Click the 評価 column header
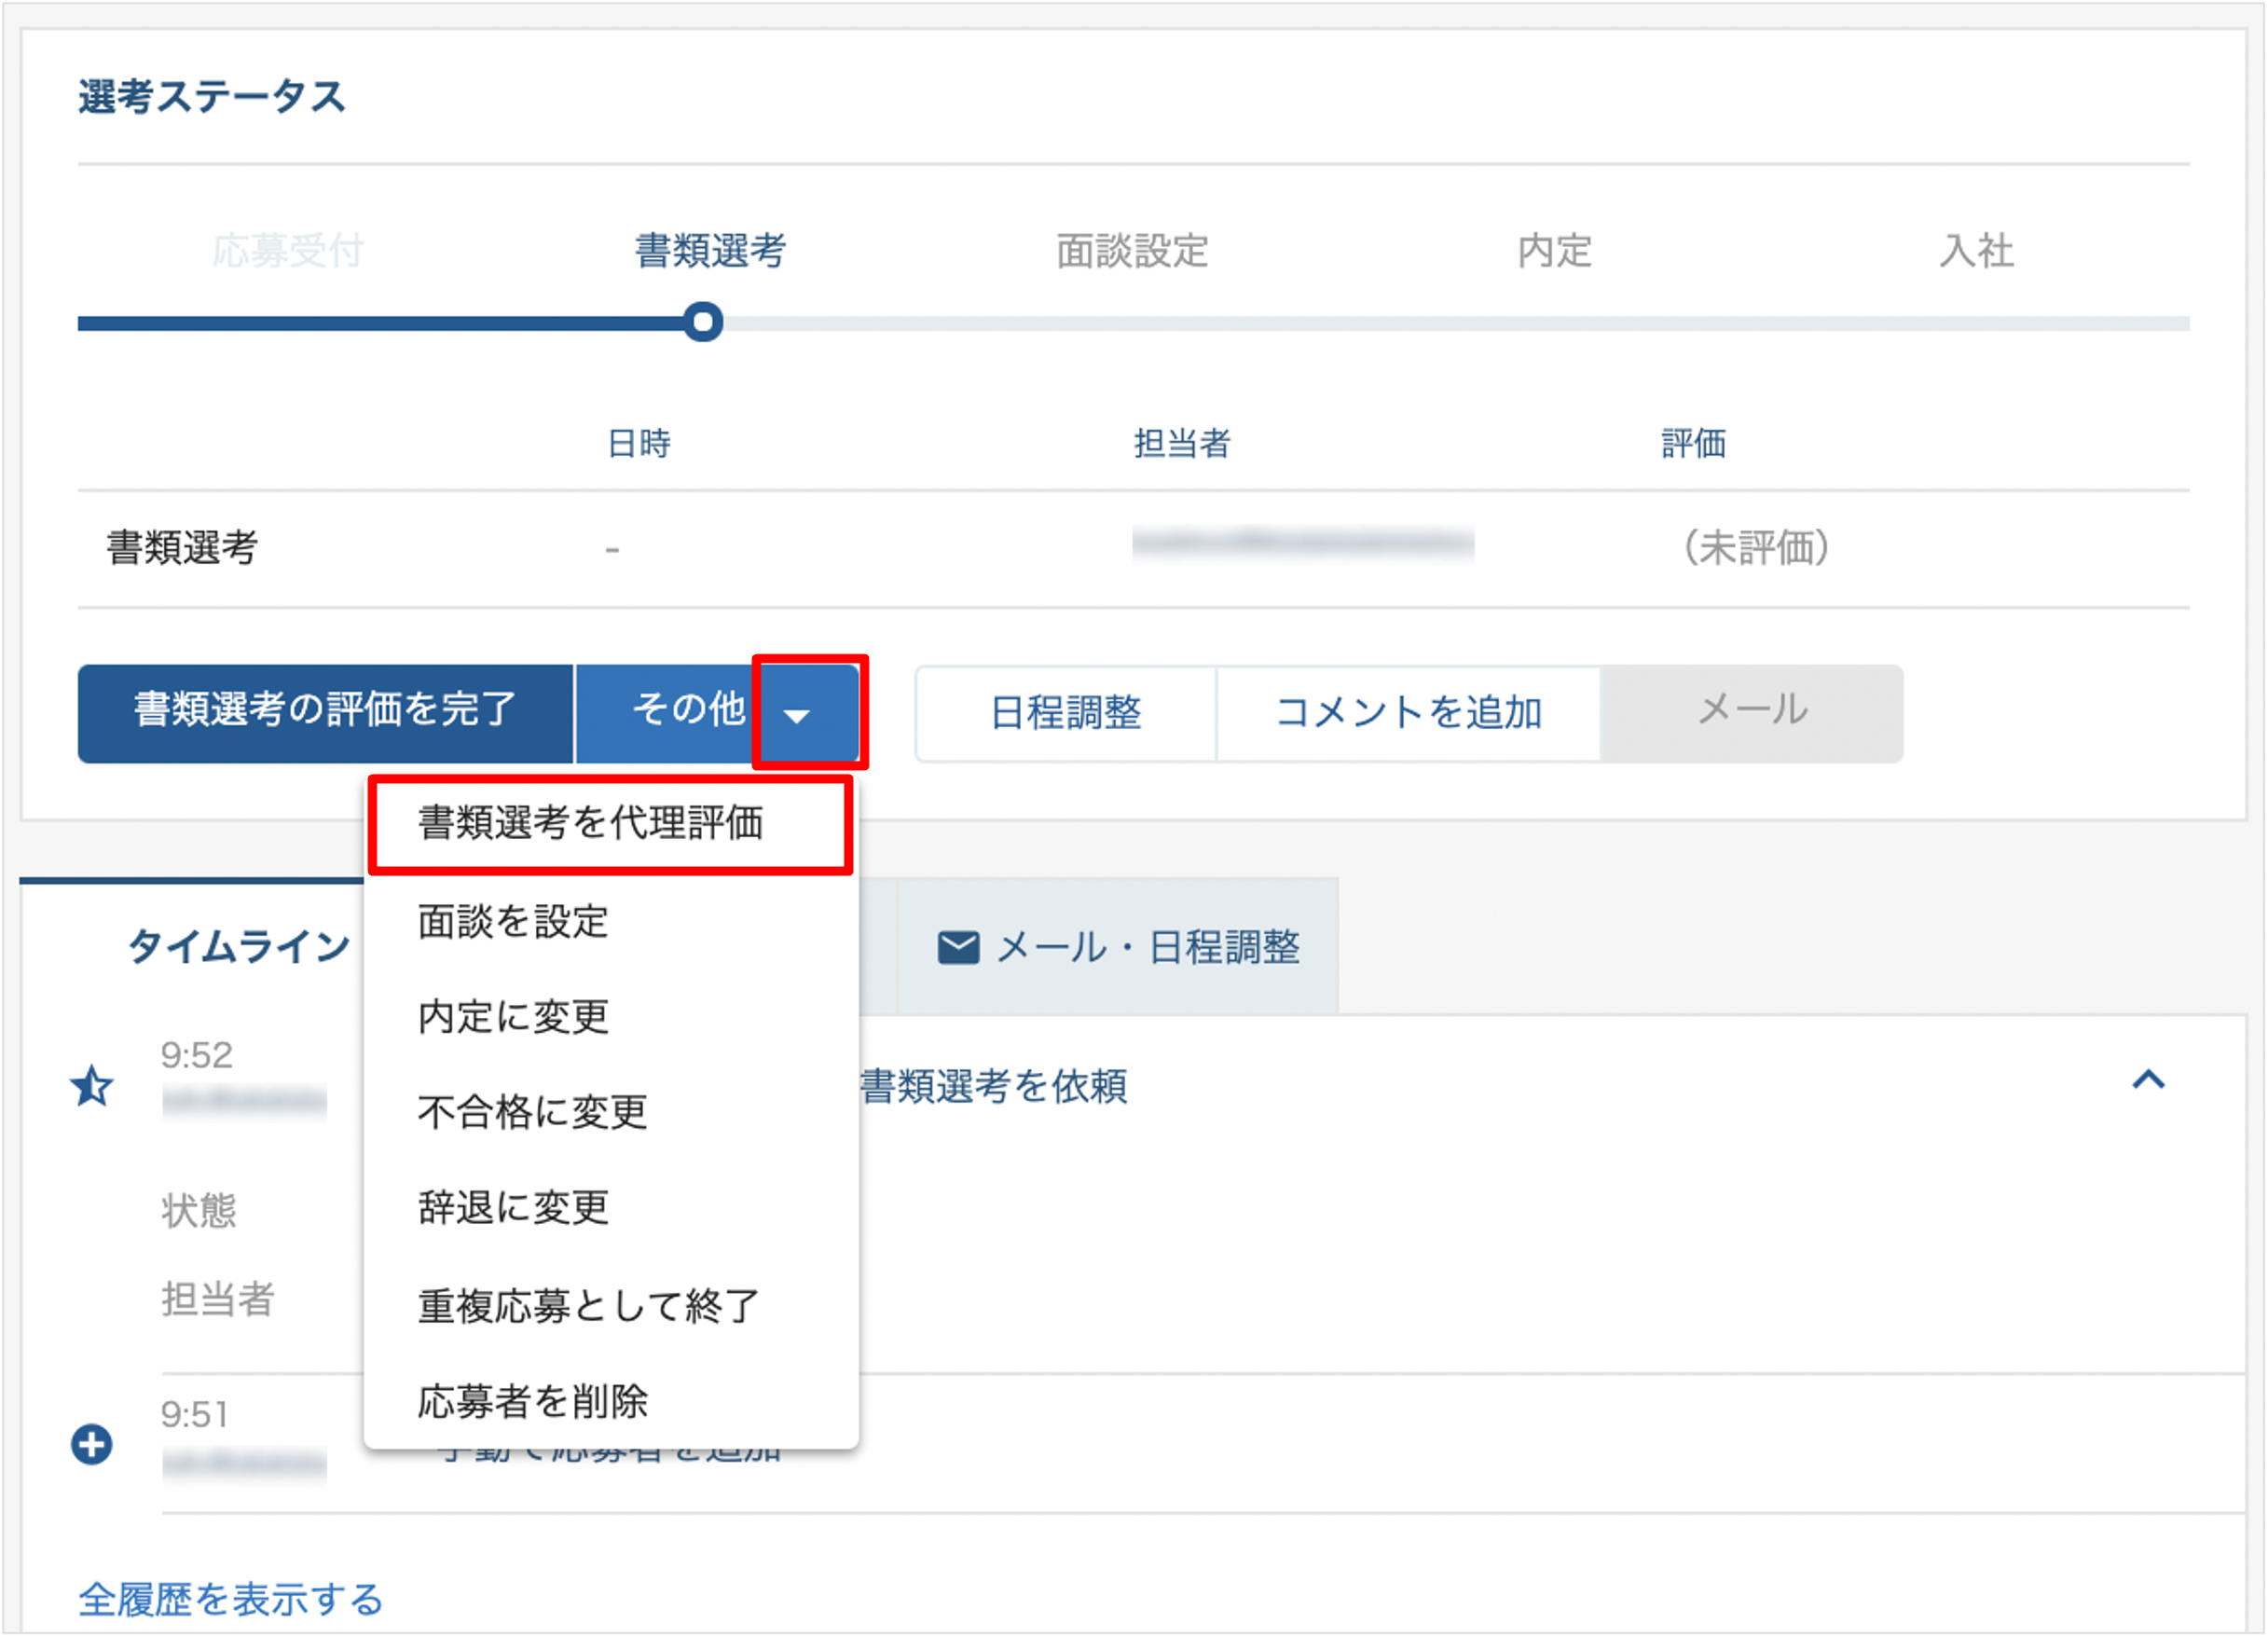Screen dimensions: 2268x1636 click(x=1693, y=443)
